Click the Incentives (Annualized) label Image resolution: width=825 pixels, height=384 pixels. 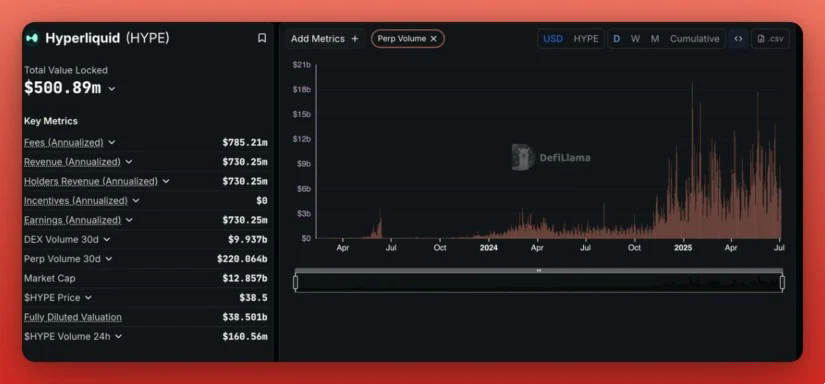(x=76, y=201)
